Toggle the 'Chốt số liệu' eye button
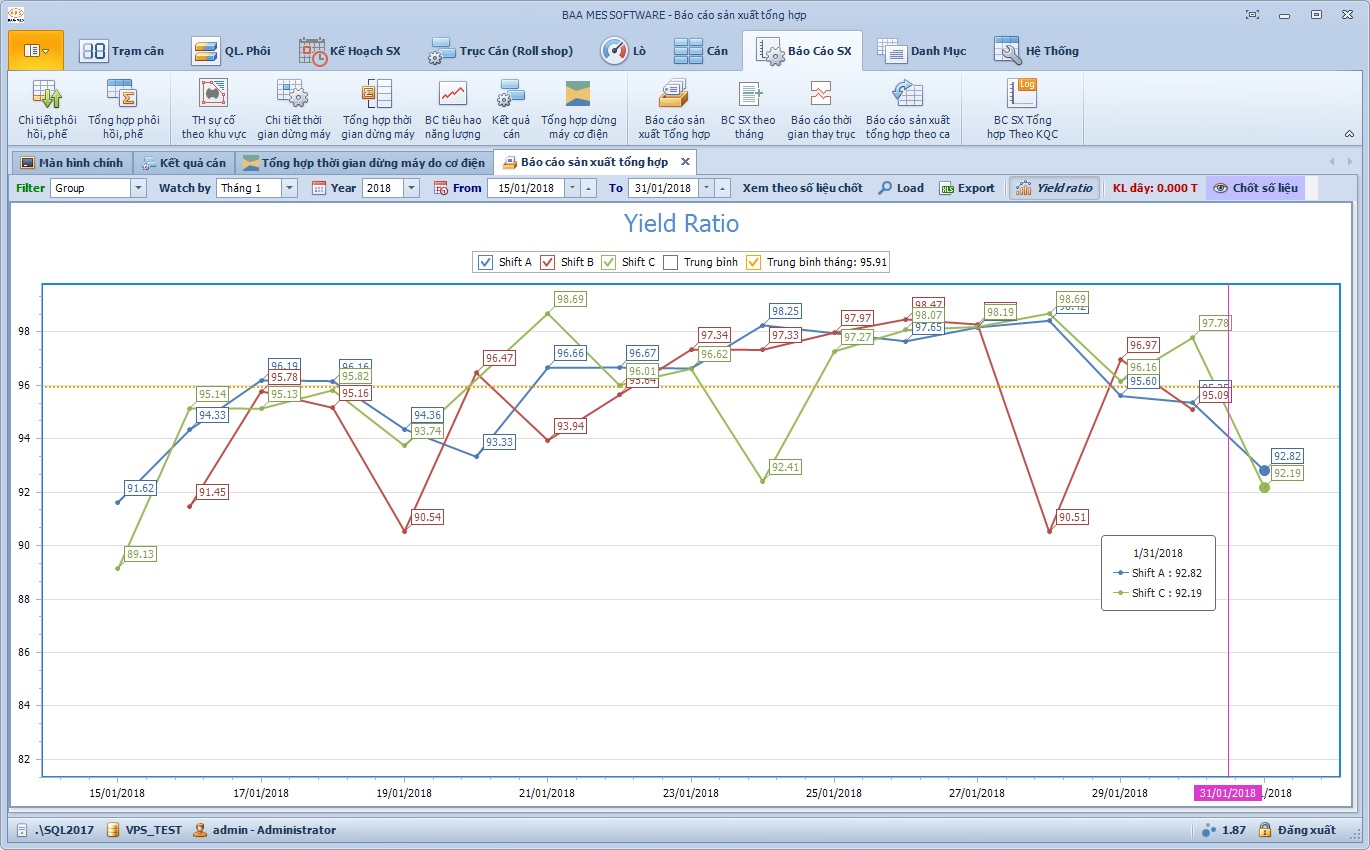This screenshot has width=1370, height=850. pyautogui.click(x=1255, y=188)
